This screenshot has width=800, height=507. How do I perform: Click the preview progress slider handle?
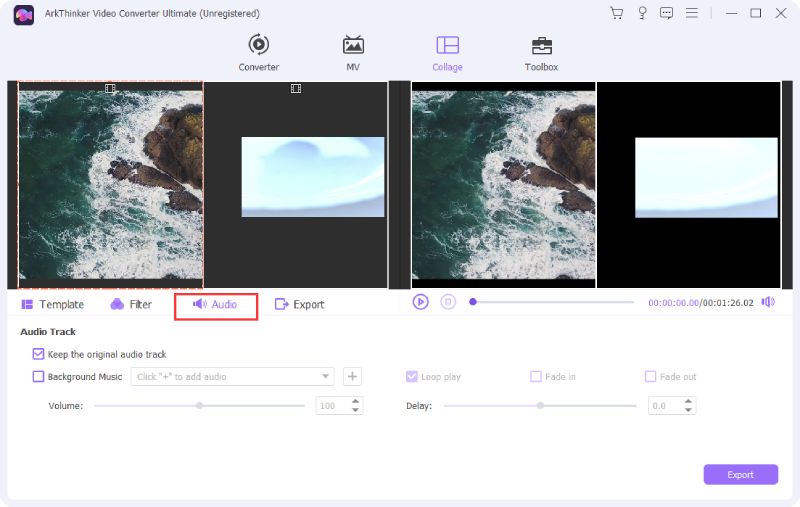[x=473, y=302]
